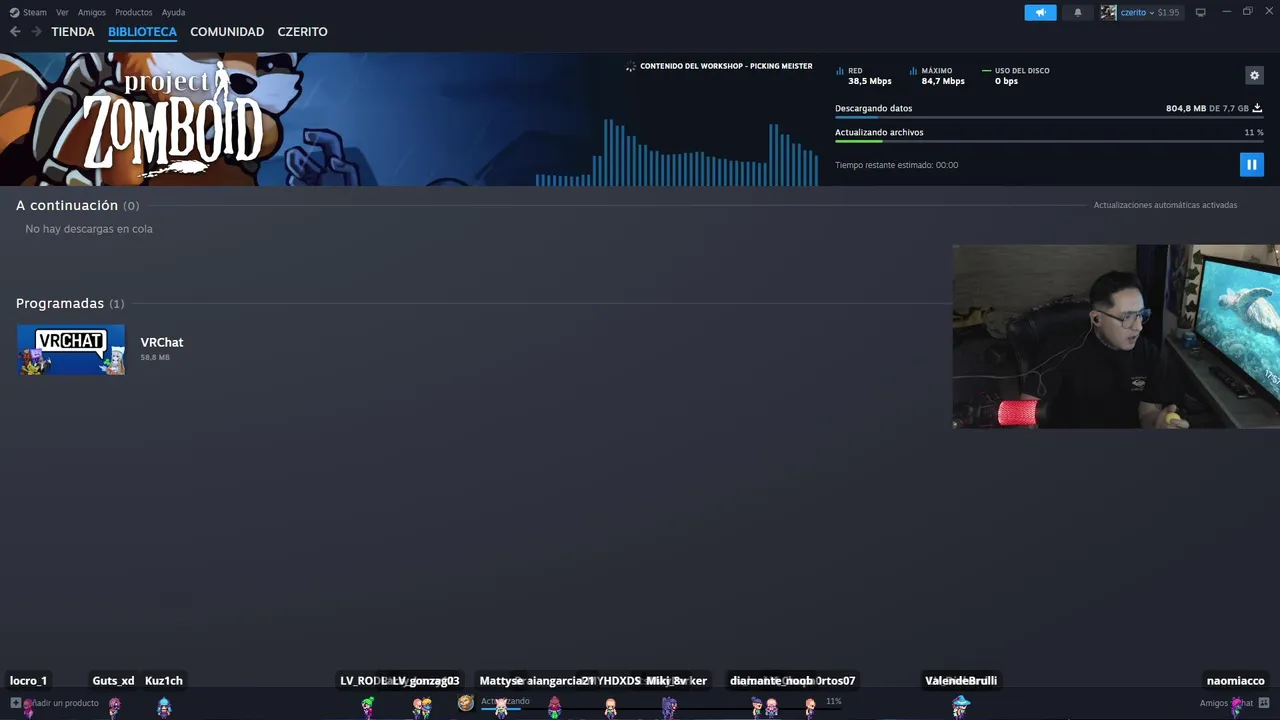The width and height of the screenshot is (1280, 720).
Task: Click the 804,8 MB de 7,7 GB value
Action: [x=1207, y=108]
